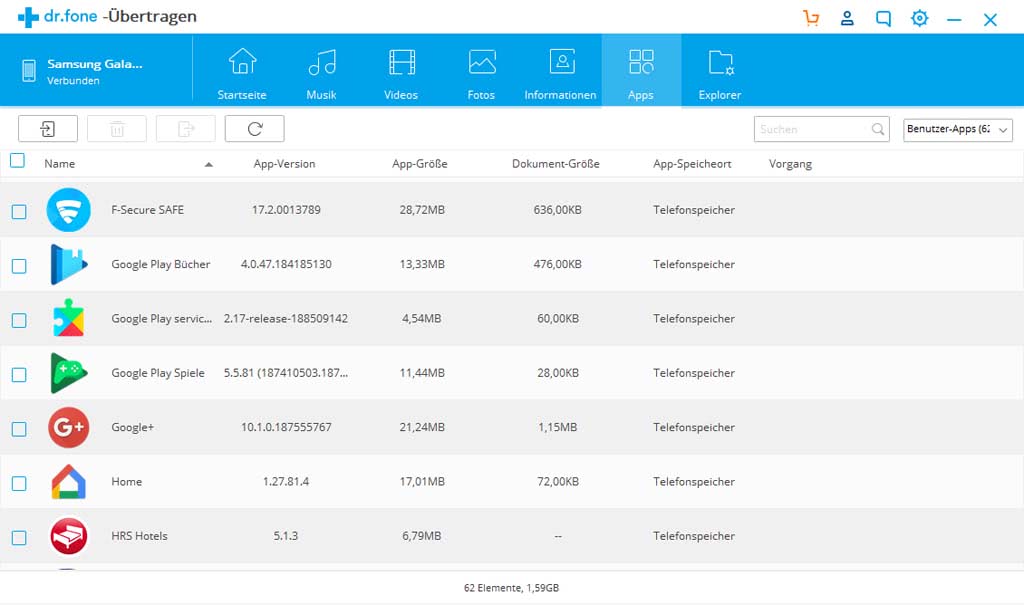The height and width of the screenshot is (605, 1024).
Task: Select the Google+ app checkbox
Action: (x=17, y=427)
